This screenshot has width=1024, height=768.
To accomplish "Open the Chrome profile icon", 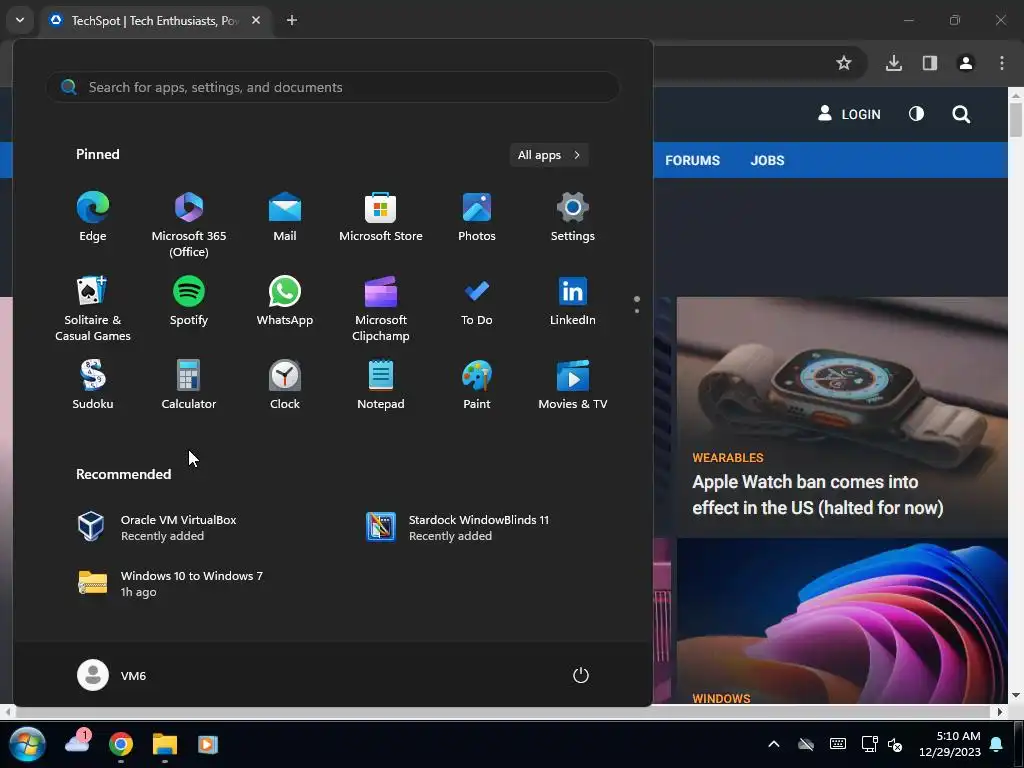I will coord(965,63).
